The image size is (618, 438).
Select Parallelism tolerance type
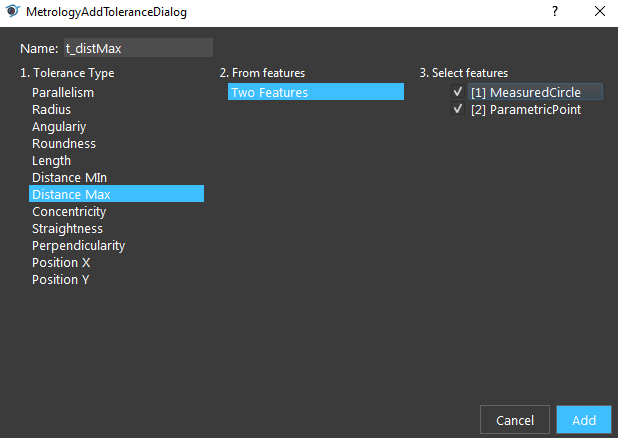click(x=117, y=93)
